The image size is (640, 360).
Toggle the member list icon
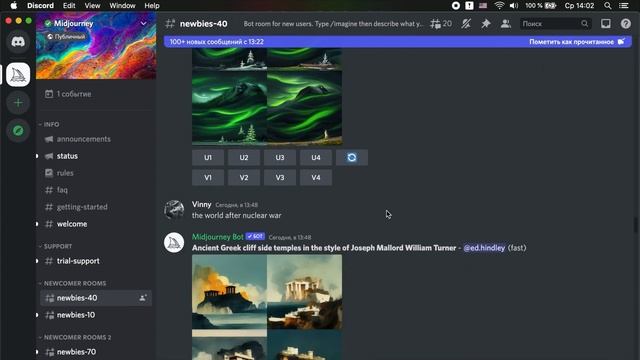506,24
